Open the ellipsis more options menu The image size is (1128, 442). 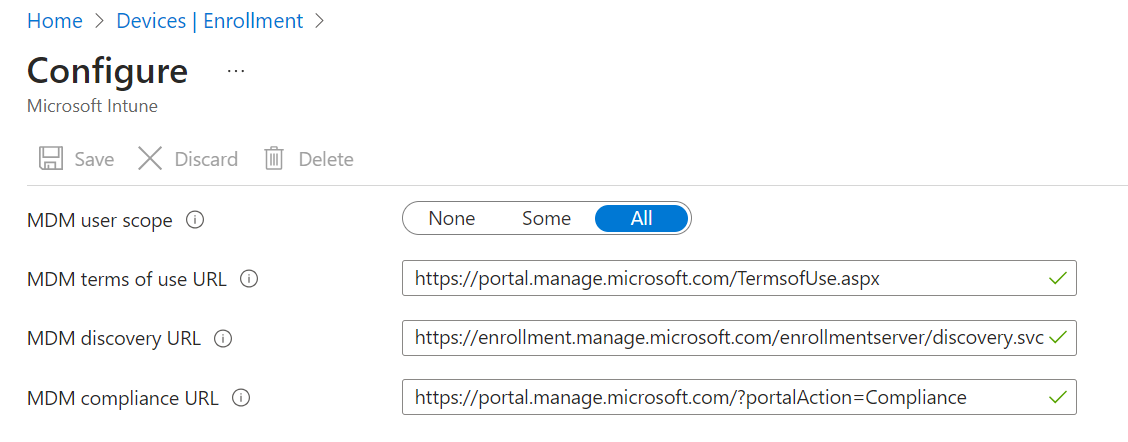click(236, 72)
